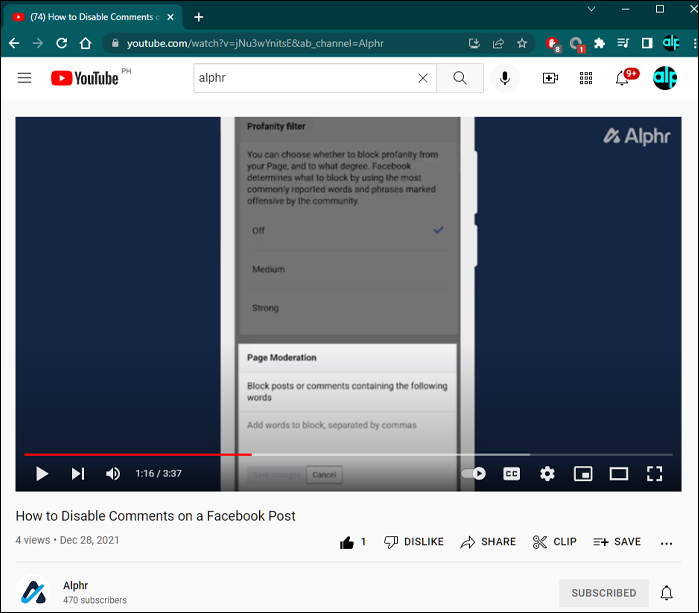699x613 pixels.
Task: Open the YouTube hamburger guide menu
Action: 25,78
